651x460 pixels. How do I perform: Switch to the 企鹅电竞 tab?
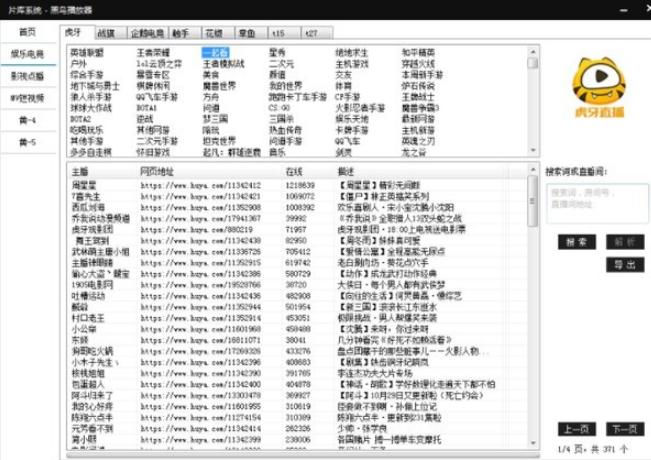pyautogui.click(x=145, y=32)
